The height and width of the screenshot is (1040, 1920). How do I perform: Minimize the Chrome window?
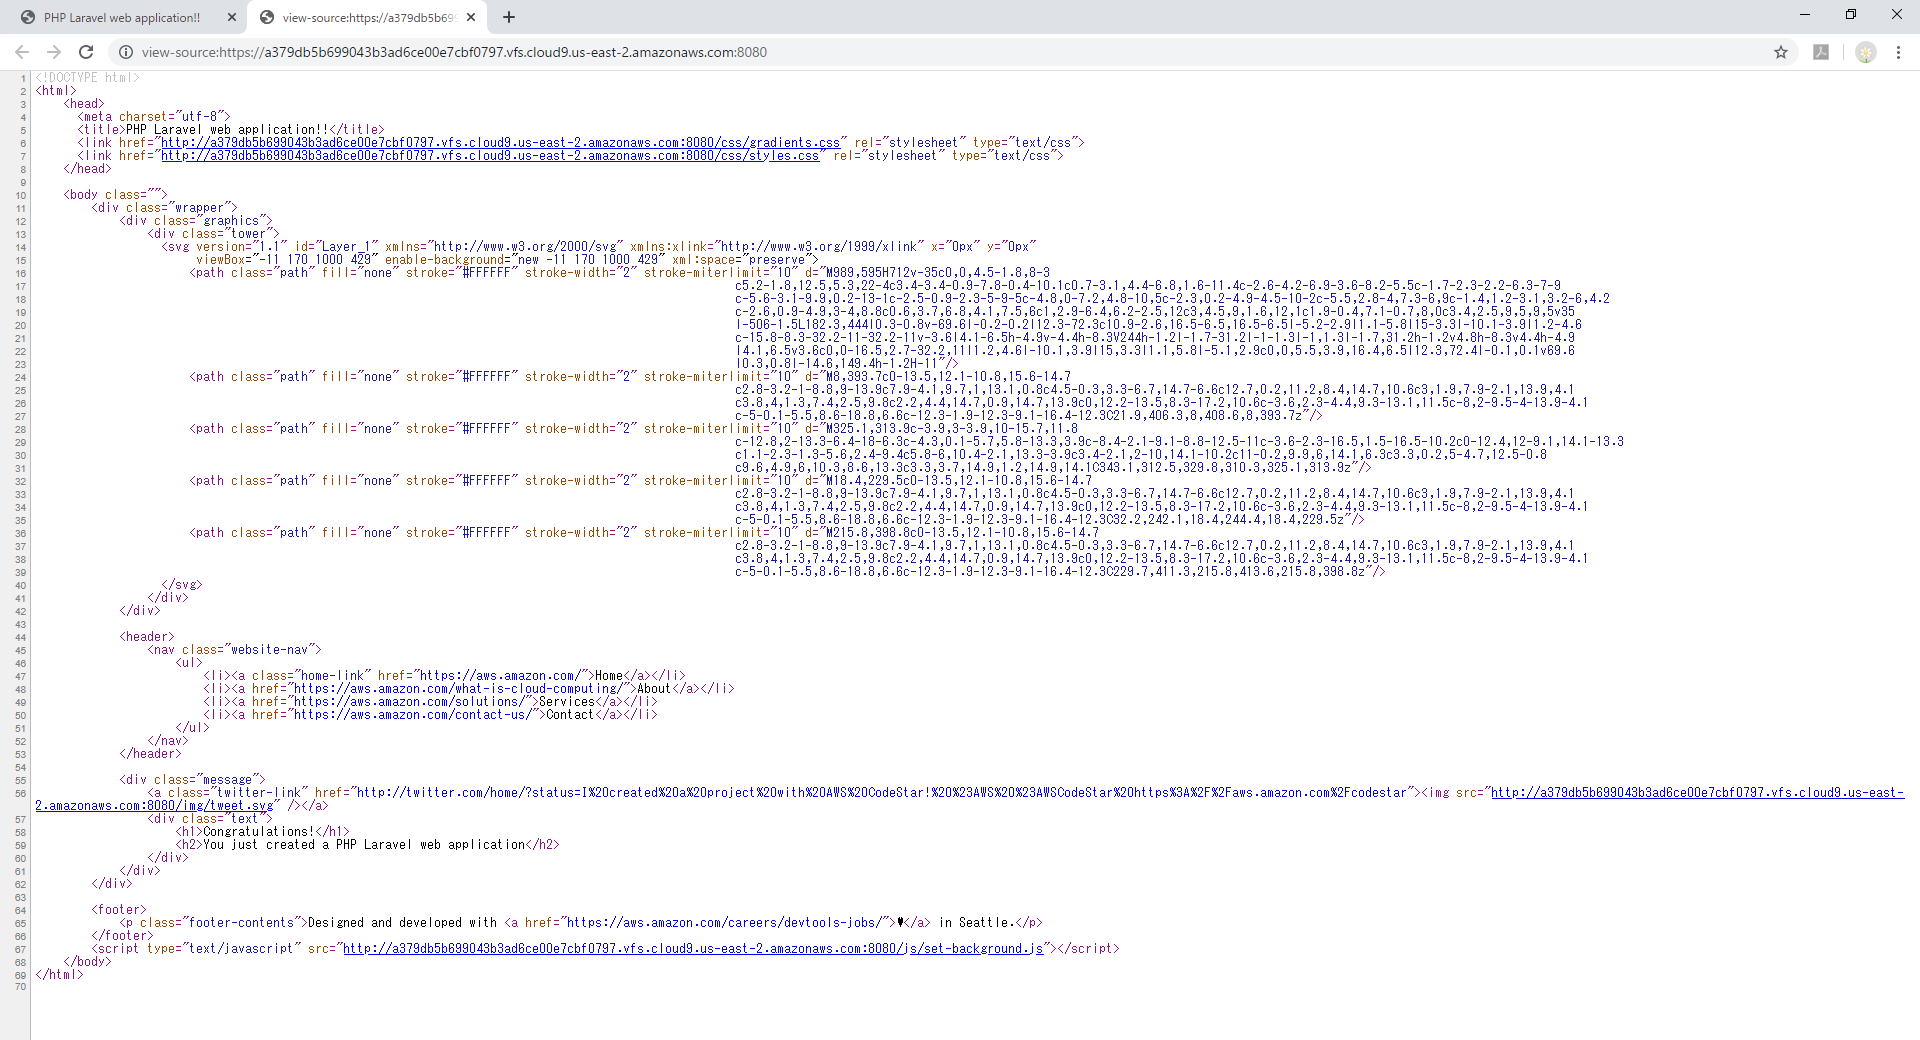[x=1805, y=14]
